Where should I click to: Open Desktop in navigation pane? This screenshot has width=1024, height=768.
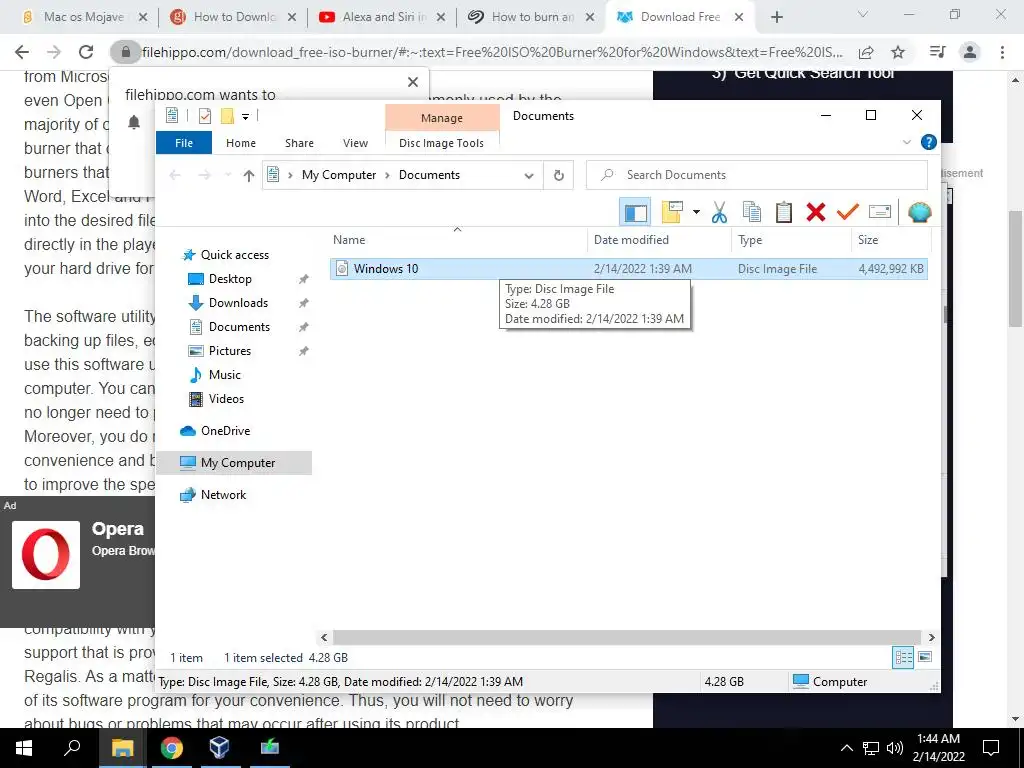(x=230, y=279)
